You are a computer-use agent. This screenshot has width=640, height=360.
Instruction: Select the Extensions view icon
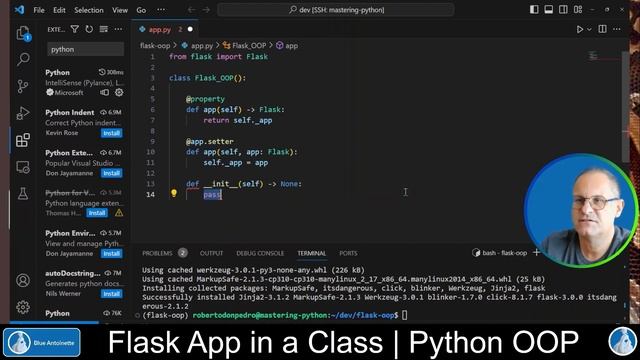[x=23, y=140]
